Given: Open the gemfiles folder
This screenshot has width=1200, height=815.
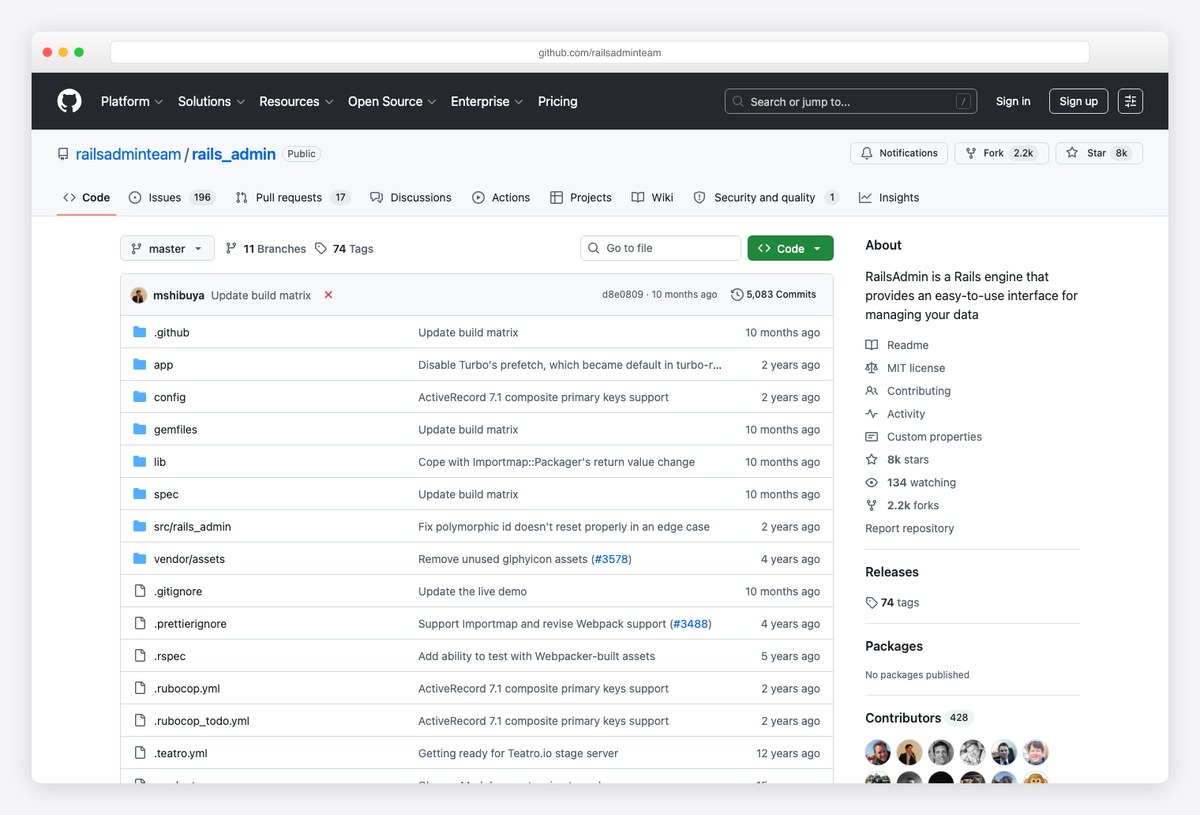Looking at the screenshot, I should 175,430.
